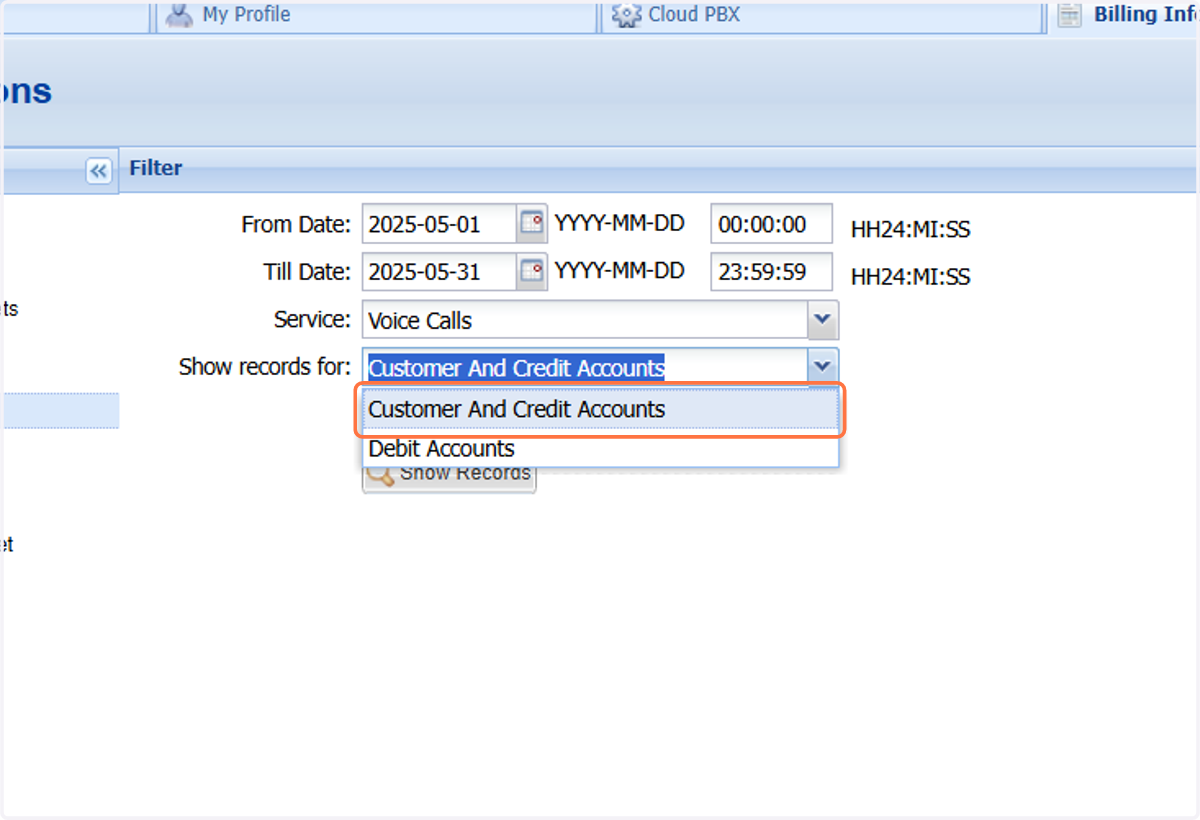Click the Cloud PBX gears icon

(x=626, y=15)
